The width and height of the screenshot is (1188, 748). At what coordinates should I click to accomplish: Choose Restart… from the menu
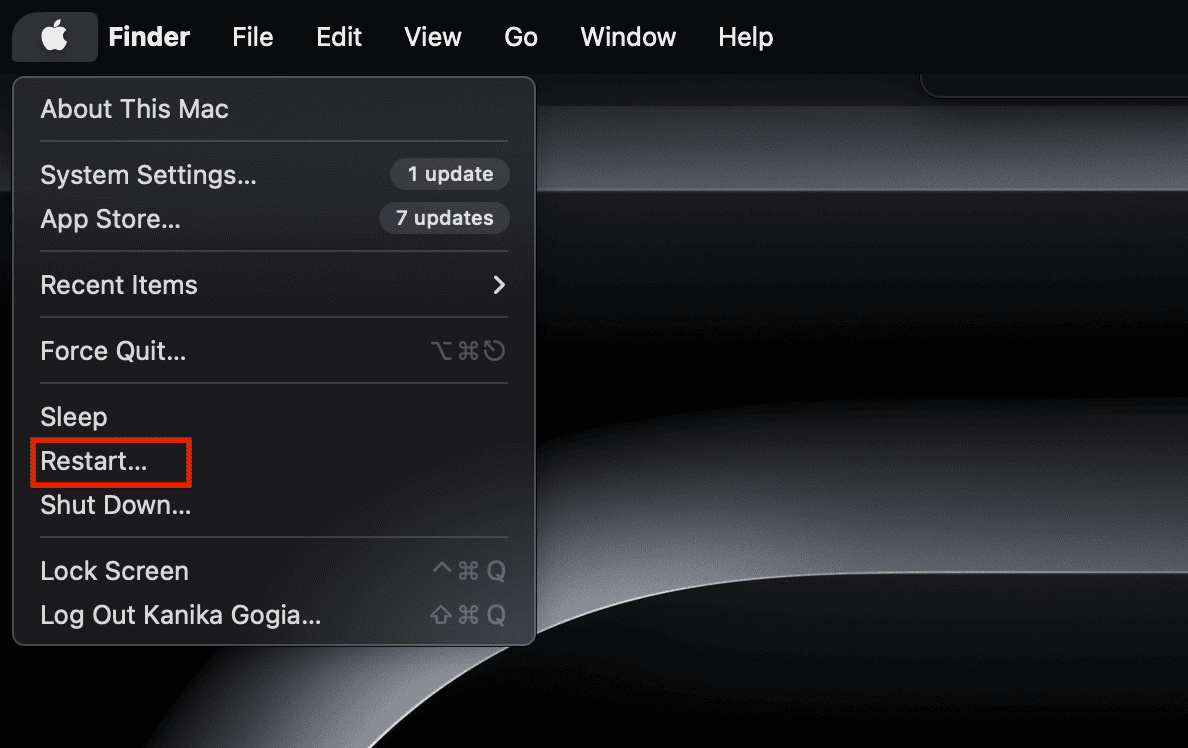click(93, 461)
